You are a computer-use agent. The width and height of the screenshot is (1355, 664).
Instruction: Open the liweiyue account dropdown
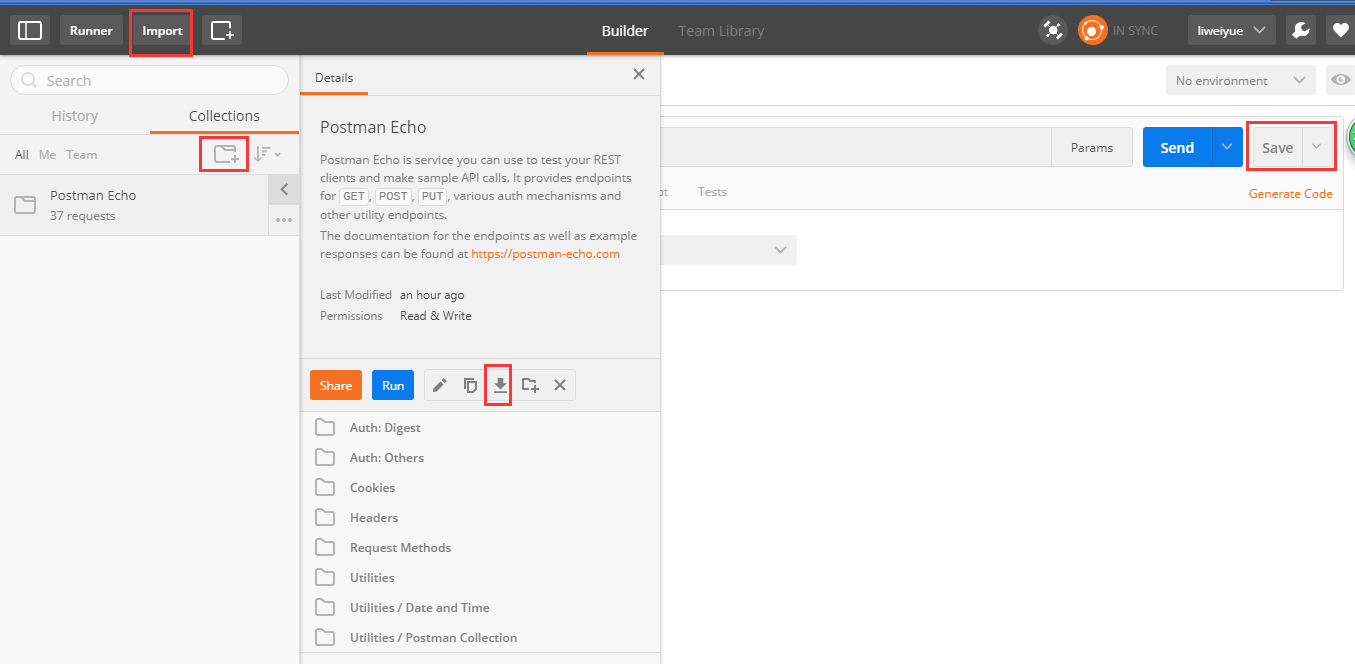(1232, 31)
